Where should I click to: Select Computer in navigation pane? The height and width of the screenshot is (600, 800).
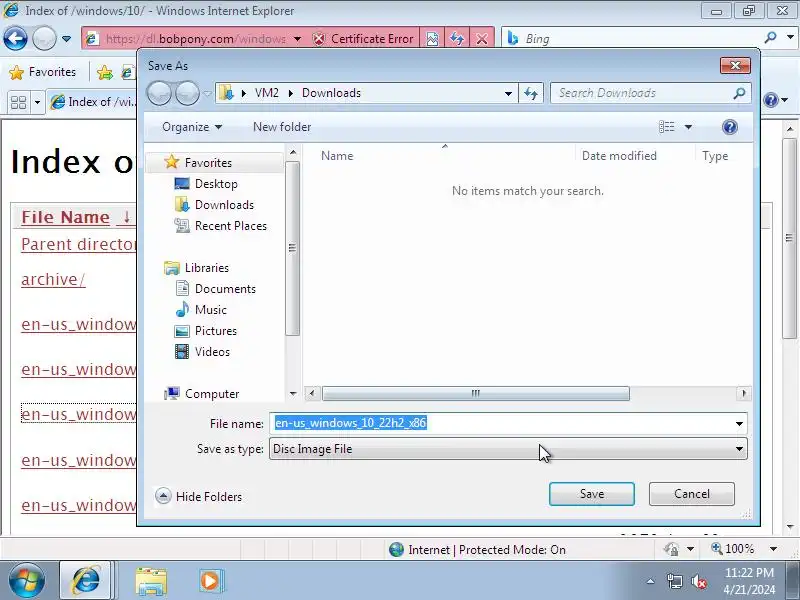point(212,394)
